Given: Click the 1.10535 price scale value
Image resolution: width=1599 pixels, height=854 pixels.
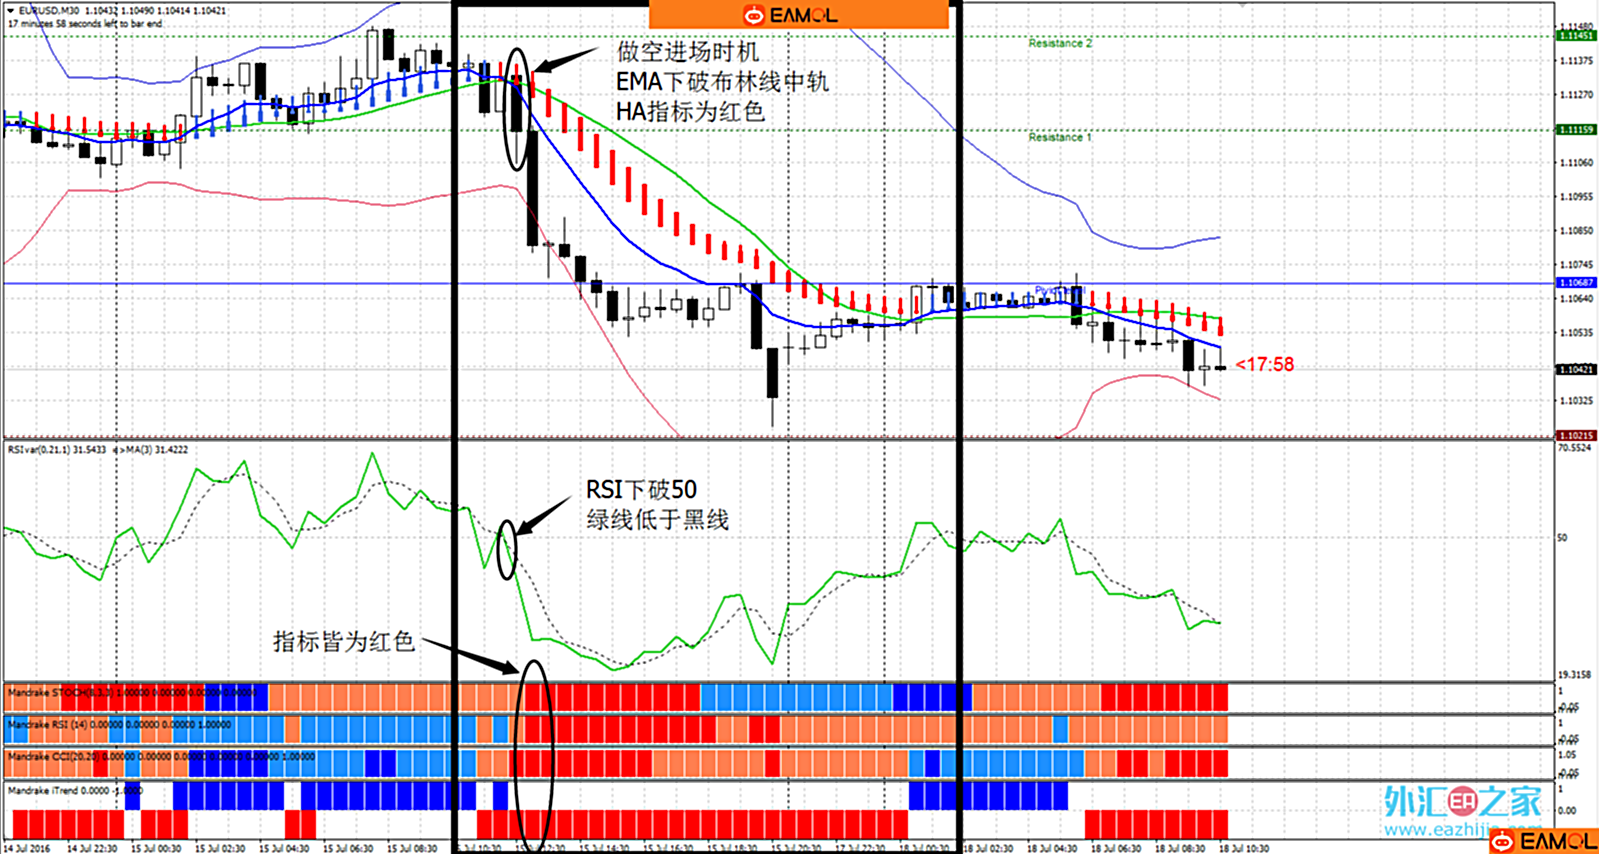Looking at the screenshot, I should [x=1577, y=333].
